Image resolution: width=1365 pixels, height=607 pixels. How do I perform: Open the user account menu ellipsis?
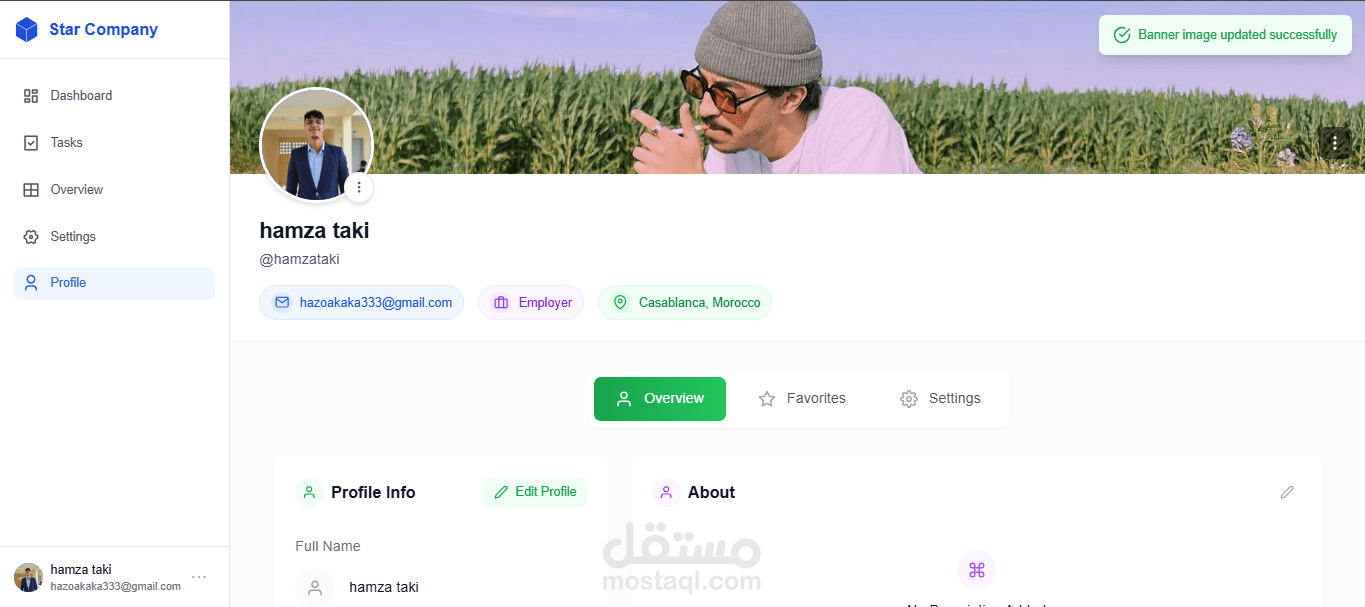[x=199, y=577]
